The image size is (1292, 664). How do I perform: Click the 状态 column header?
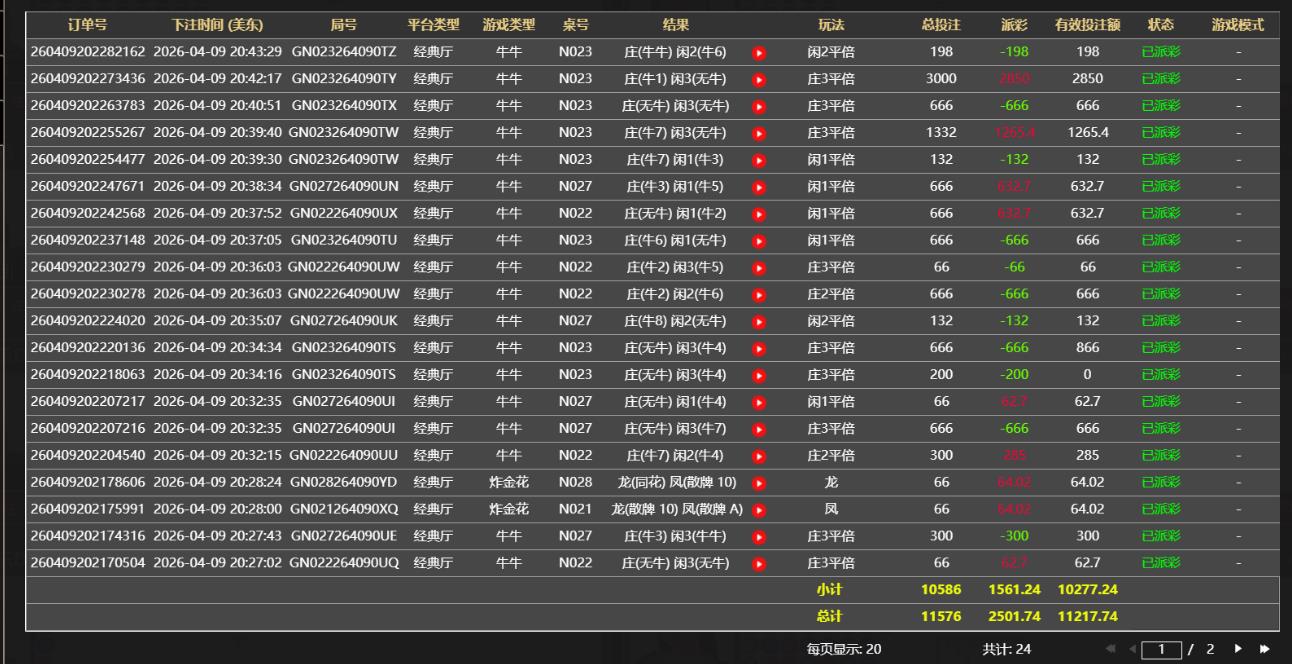[1161, 25]
